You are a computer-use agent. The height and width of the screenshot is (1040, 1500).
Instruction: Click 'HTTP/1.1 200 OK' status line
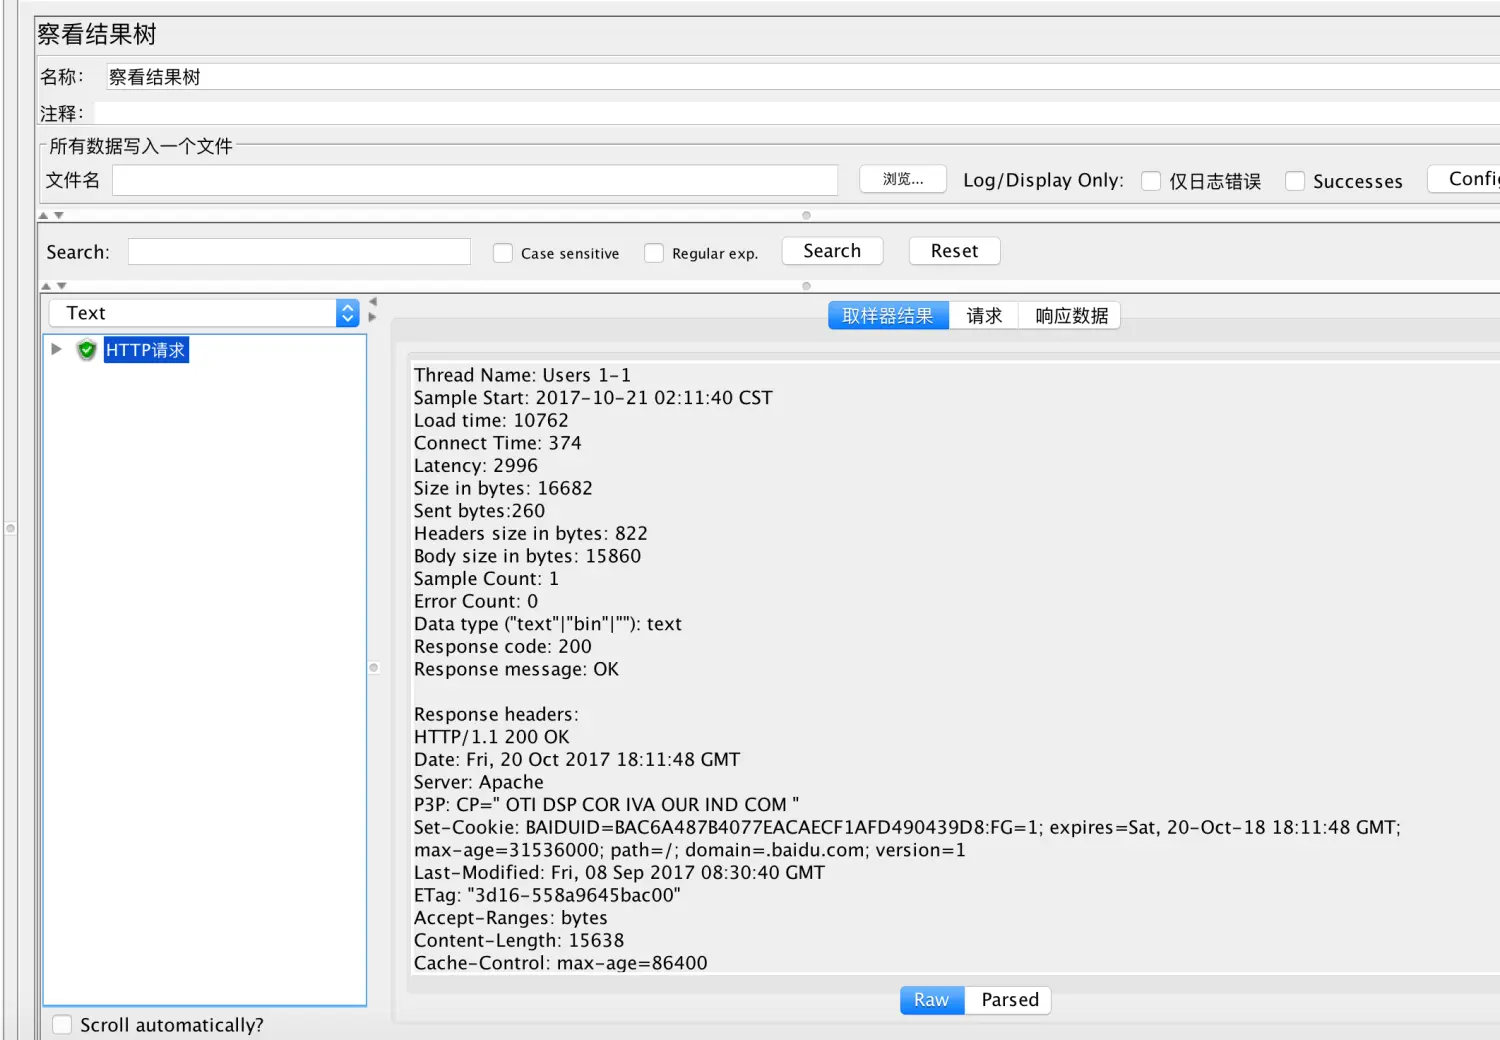pyautogui.click(x=492, y=738)
